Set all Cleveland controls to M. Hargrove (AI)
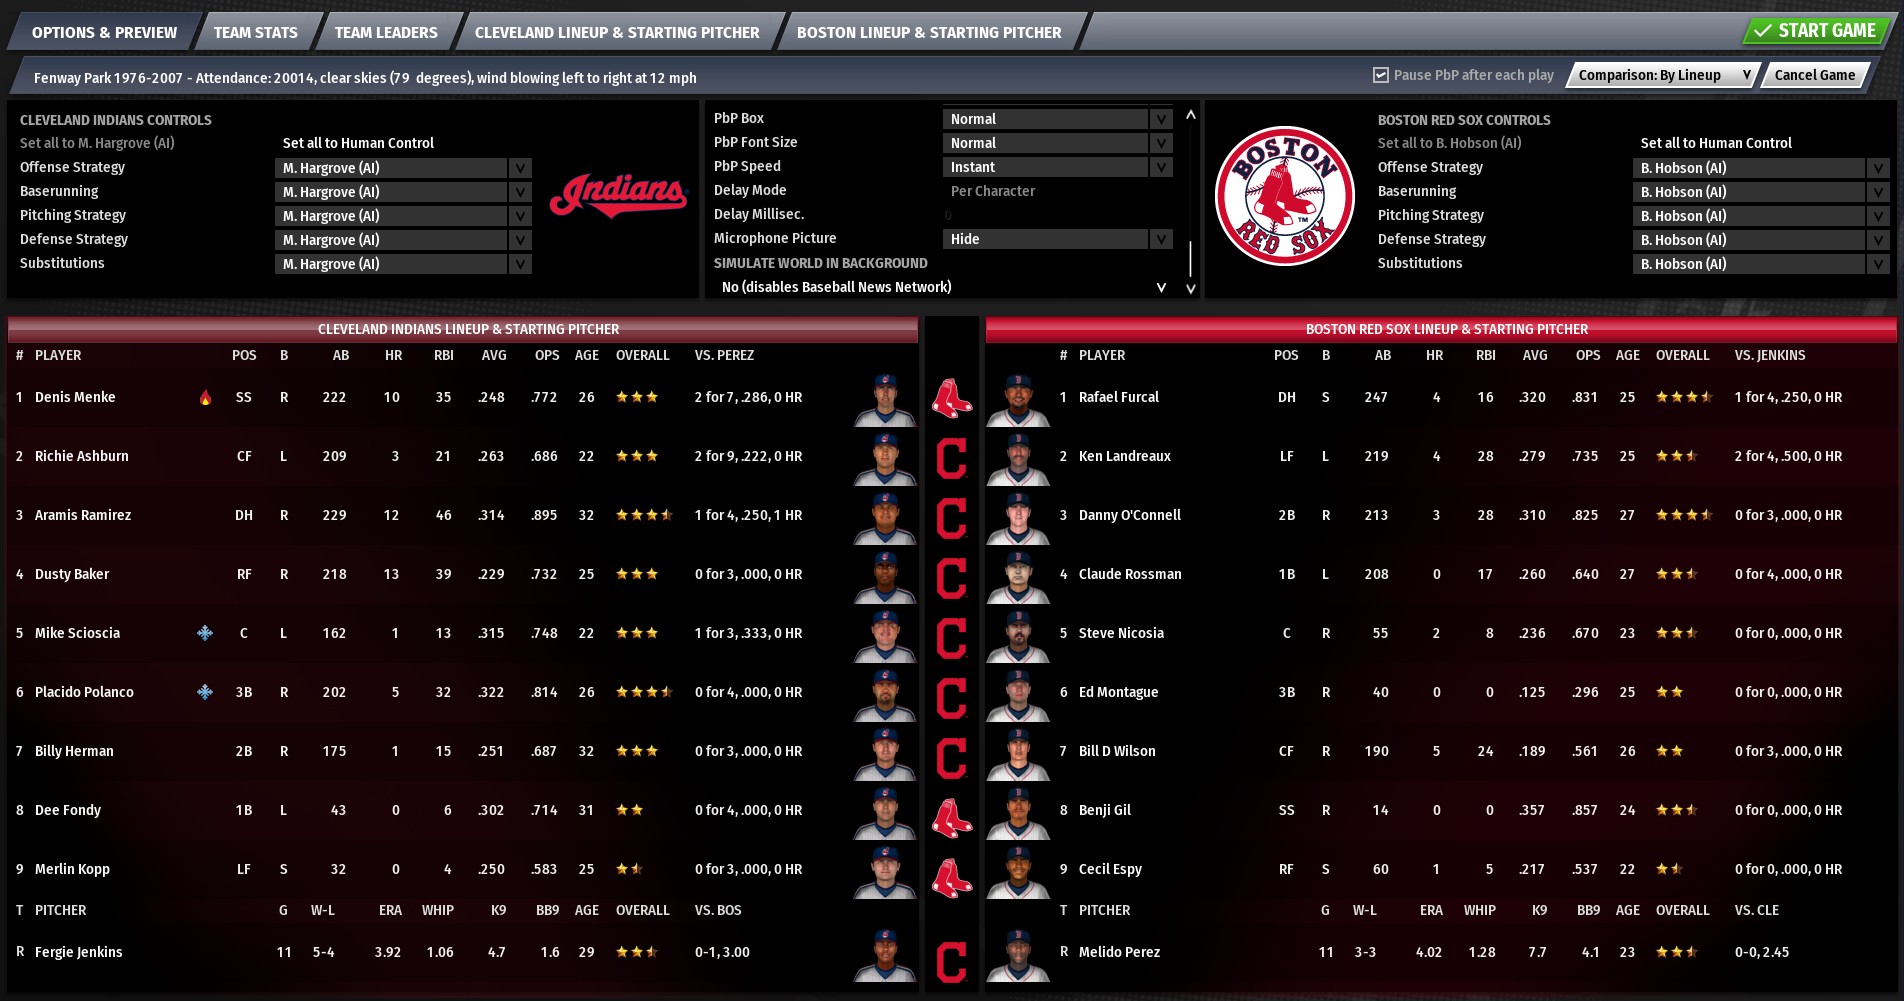 click(x=97, y=143)
